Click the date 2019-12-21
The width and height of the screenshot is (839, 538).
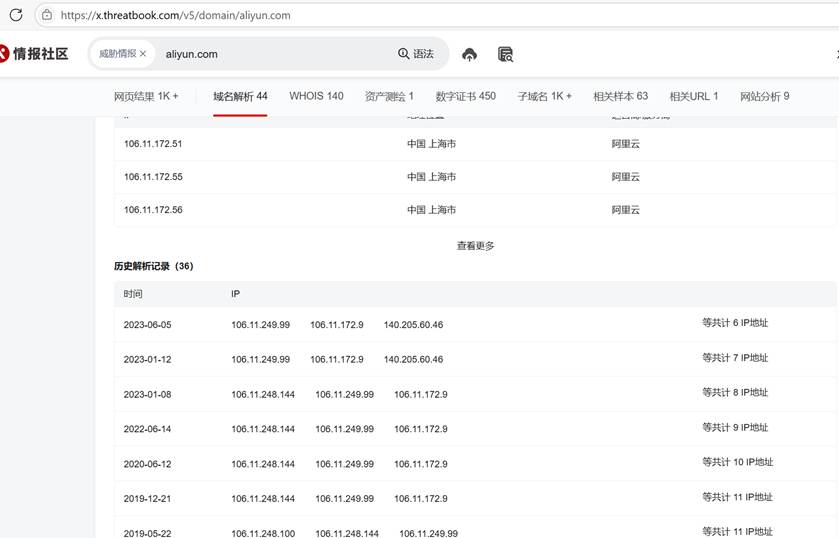[x=147, y=499]
